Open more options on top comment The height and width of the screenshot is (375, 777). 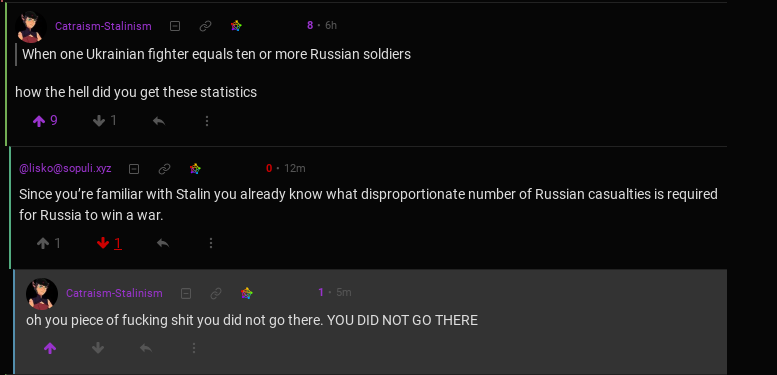[207, 121]
